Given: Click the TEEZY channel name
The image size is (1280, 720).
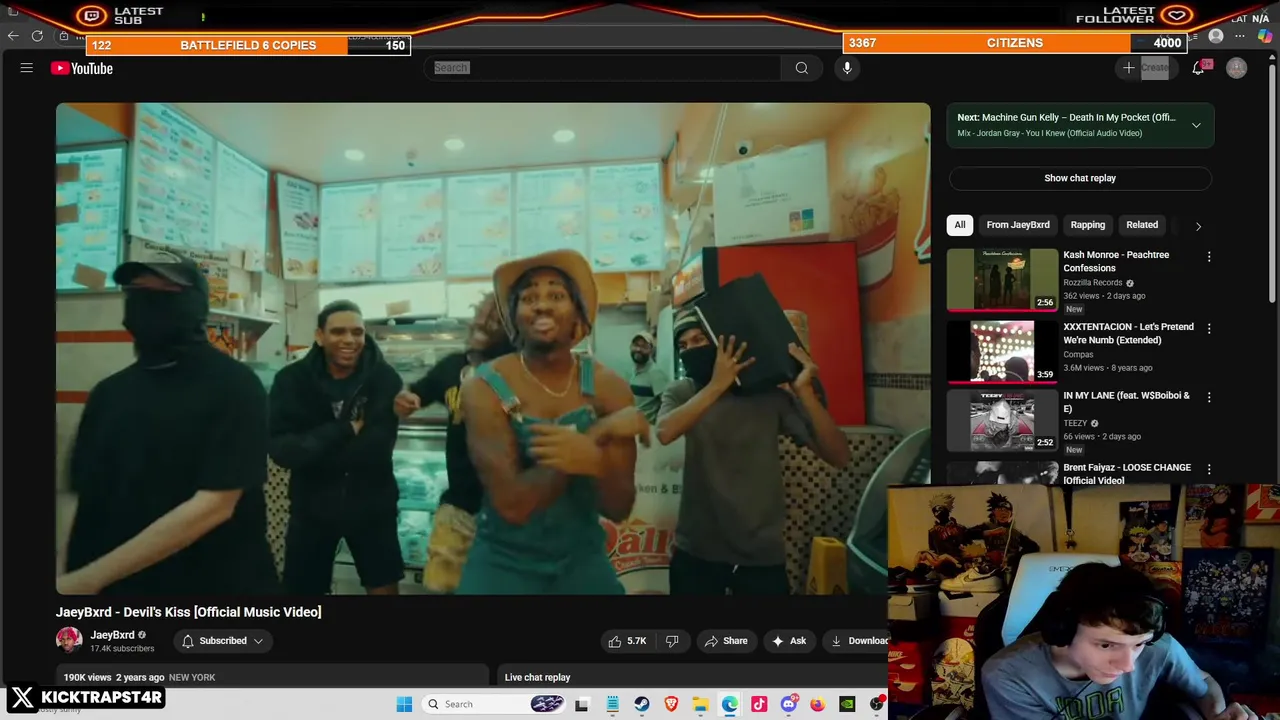Looking at the screenshot, I should pos(1075,423).
